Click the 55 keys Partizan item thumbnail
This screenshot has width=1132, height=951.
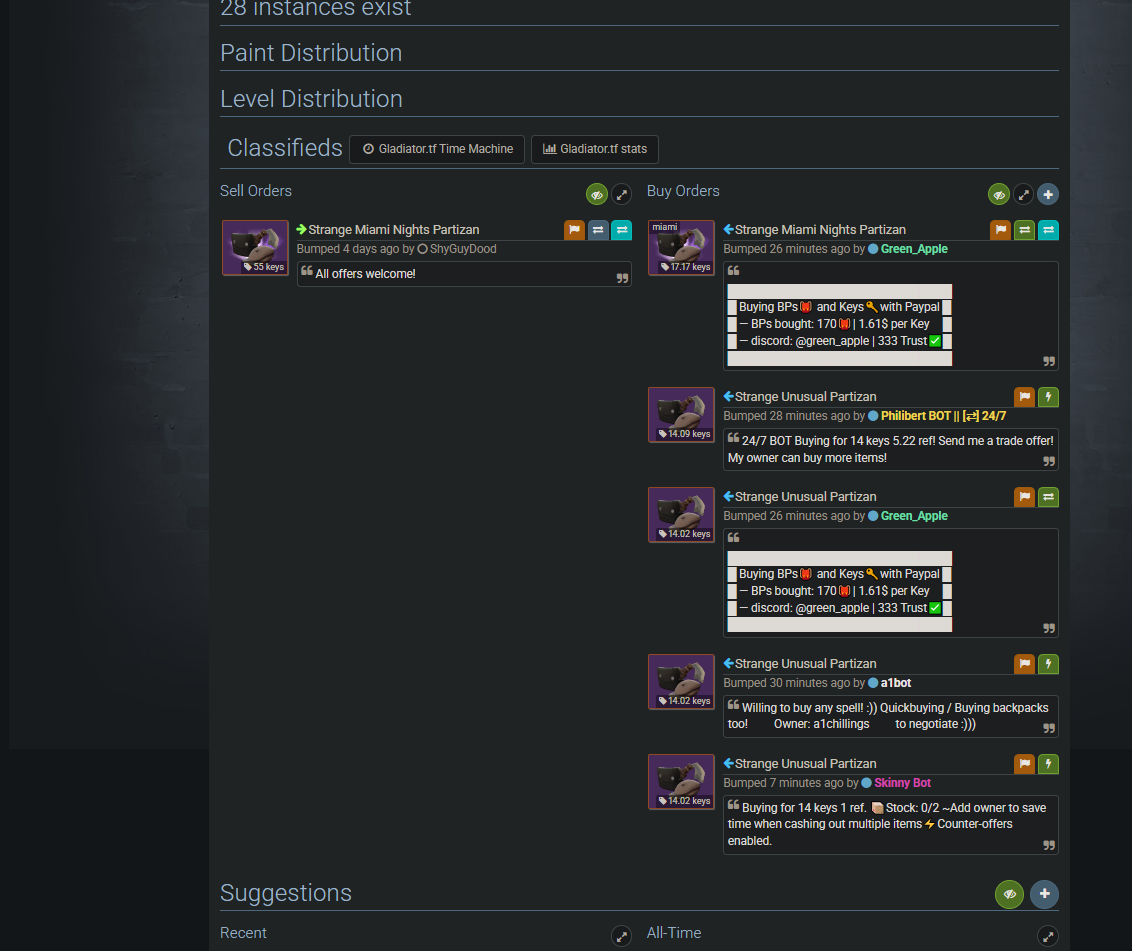pos(255,248)
